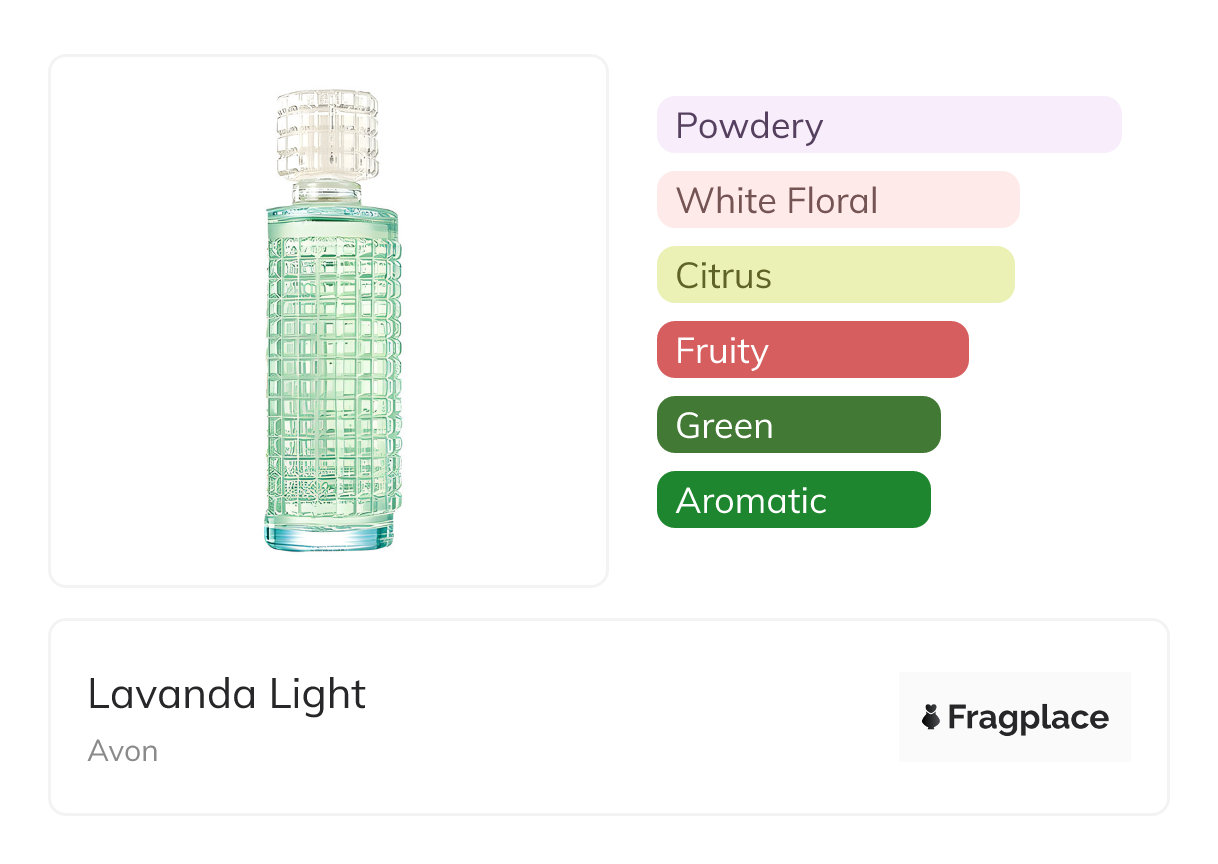Click the word 'Powdery'

pyautogui.click(x=749, y=126)
